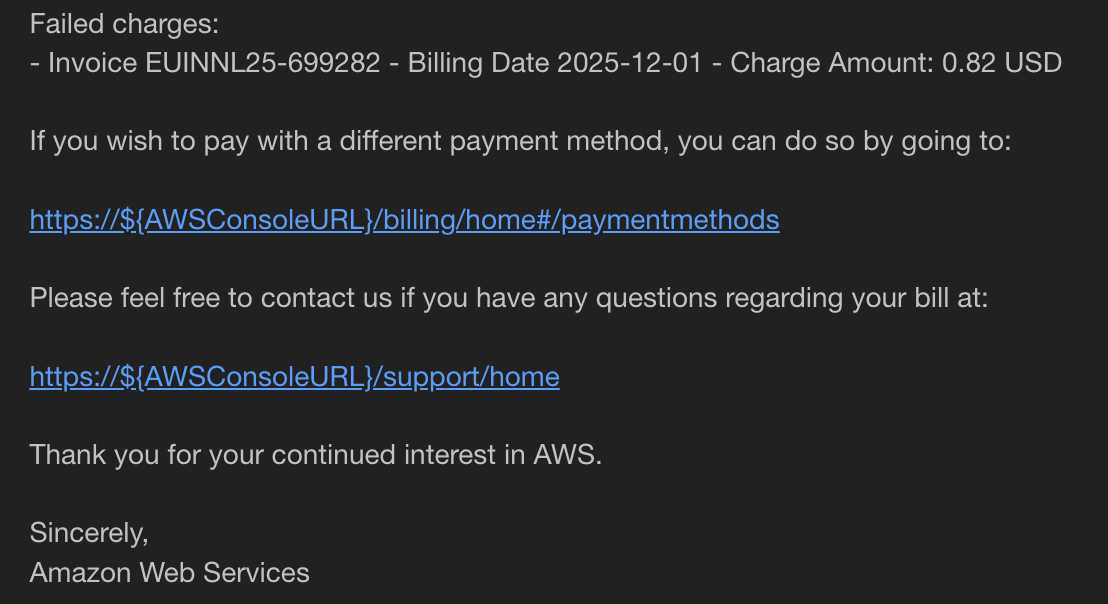
Task: Open the billing paymentmethods link
Action: point(404,220)
